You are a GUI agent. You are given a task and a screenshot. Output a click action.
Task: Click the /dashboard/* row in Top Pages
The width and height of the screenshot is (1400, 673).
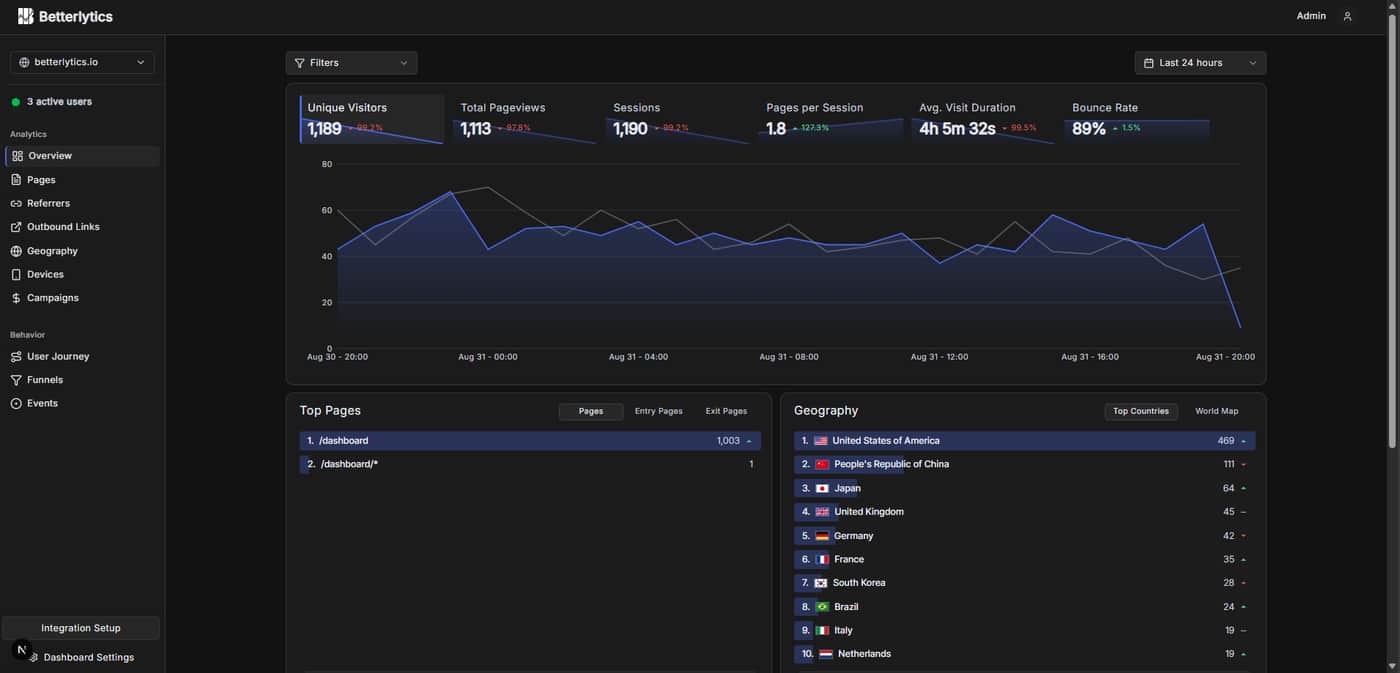pos(530,464)
